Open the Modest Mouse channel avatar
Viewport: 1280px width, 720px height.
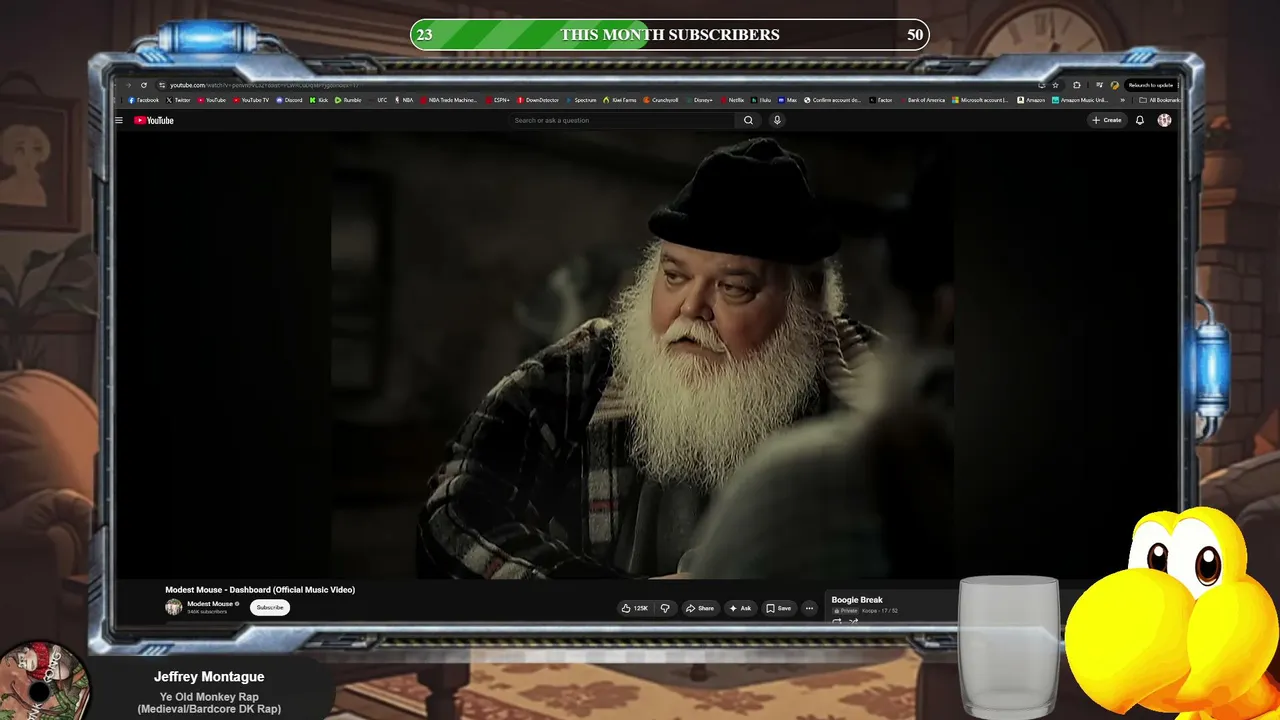(x=174, y=607)
